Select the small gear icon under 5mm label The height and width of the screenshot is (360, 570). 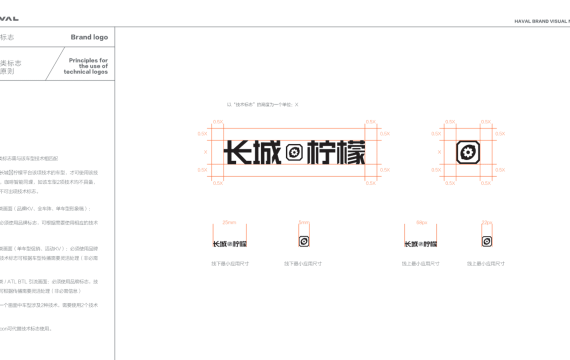[x=304, y=241]
